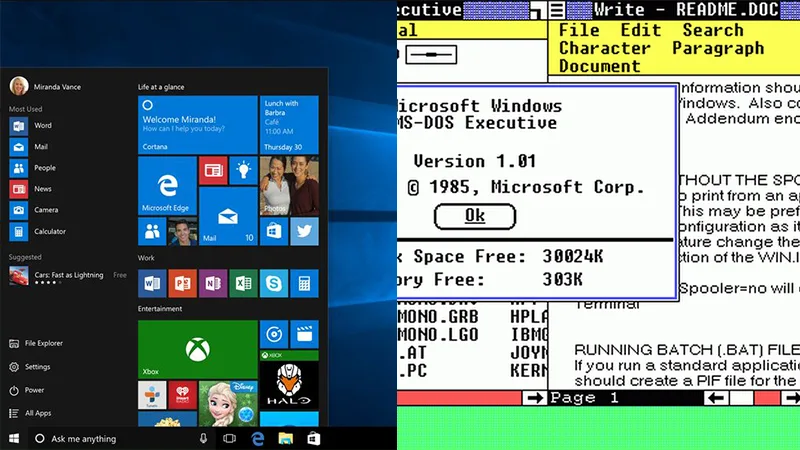Viewport: 800px width, 450px height.
Task: Open Mail from the Most Used list
Action: click(29, 147)
